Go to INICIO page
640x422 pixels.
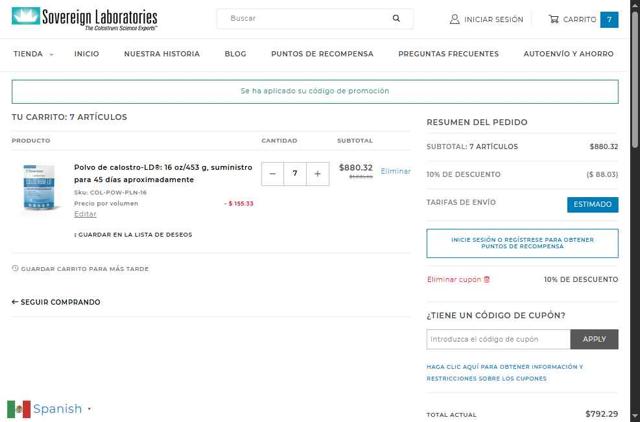point(87,54)
